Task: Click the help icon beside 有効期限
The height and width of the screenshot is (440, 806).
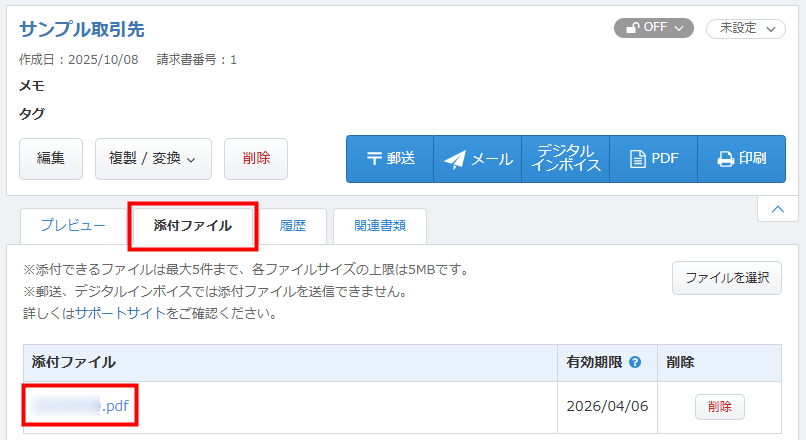Action: point(635,363)
